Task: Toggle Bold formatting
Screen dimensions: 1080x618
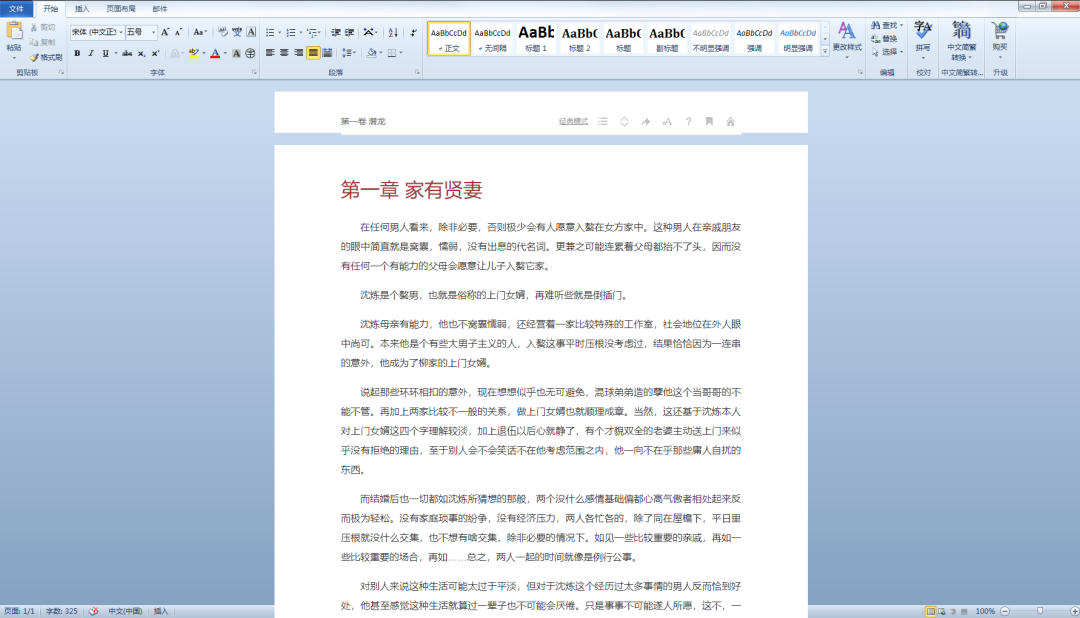Action: point(77,53)
